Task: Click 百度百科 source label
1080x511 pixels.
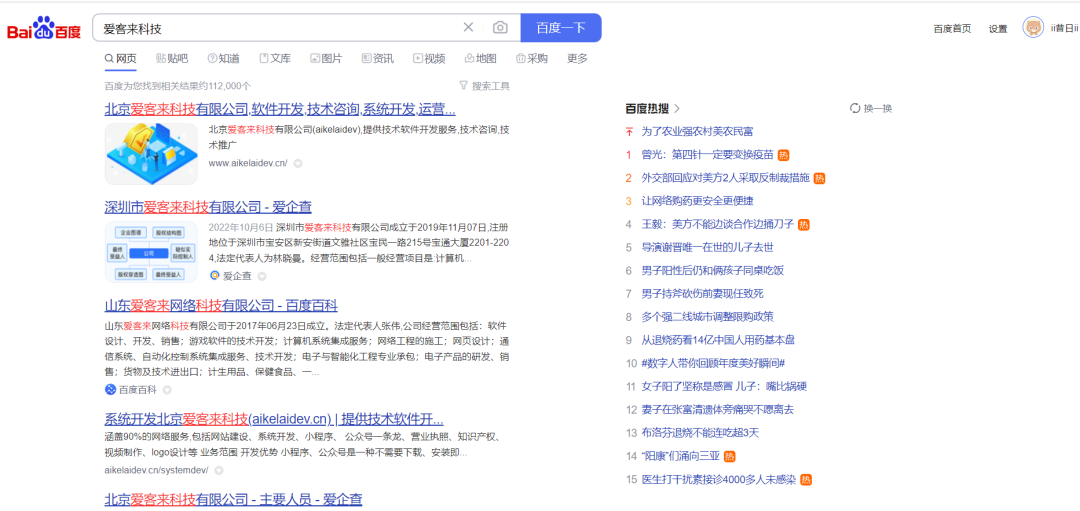Action: 131,390
